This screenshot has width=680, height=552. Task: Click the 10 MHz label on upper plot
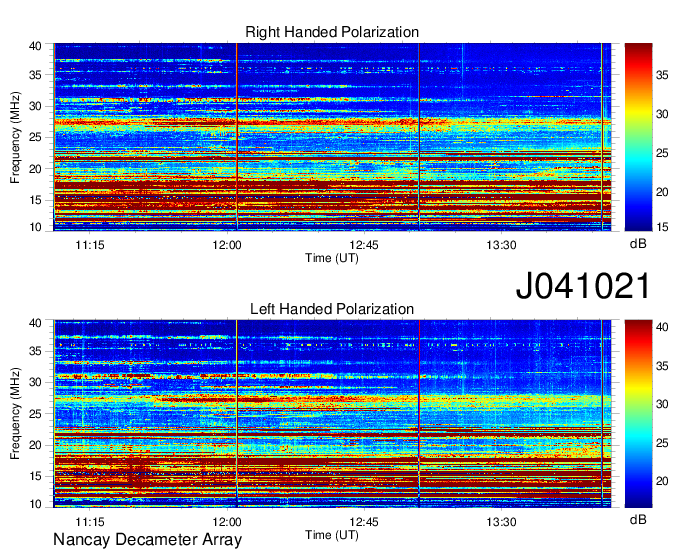(x=36, y=227)
